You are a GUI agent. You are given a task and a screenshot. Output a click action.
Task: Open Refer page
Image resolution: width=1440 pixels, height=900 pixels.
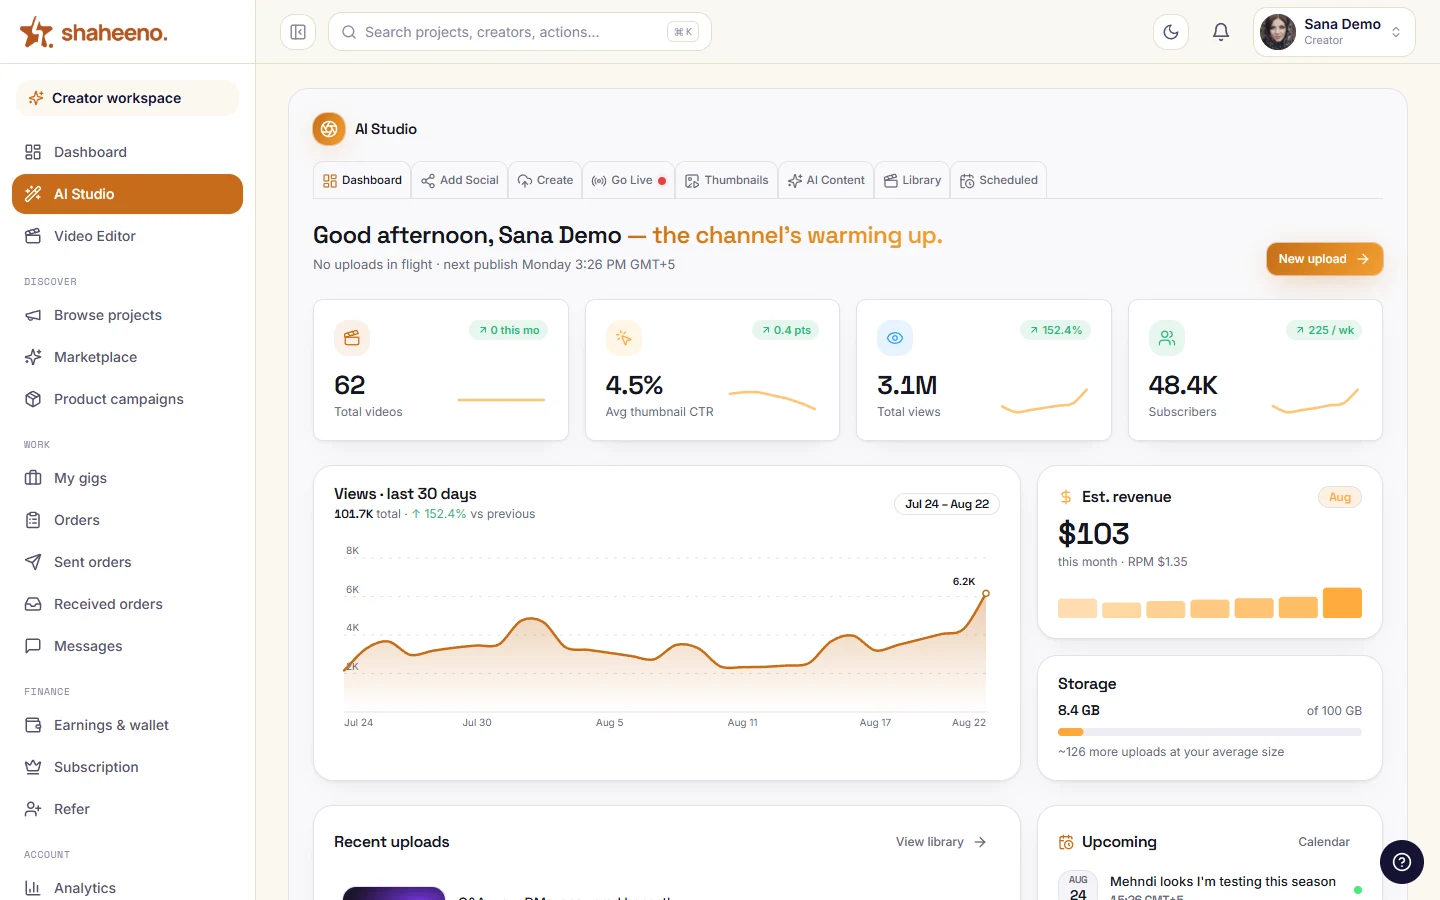click(127, 809)
